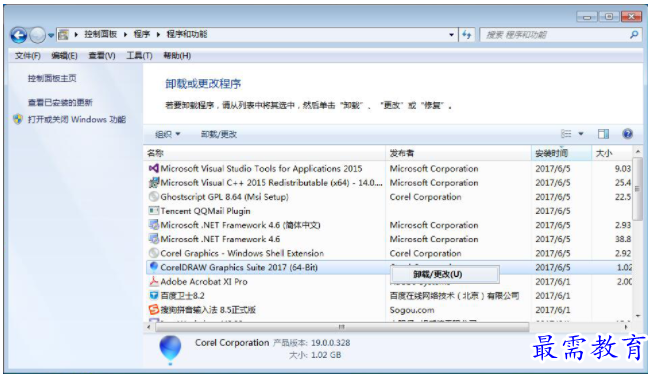Click the CorelDRAW balloon icon in list
Screen dimensions: 654x379
(x=153, y=267)
